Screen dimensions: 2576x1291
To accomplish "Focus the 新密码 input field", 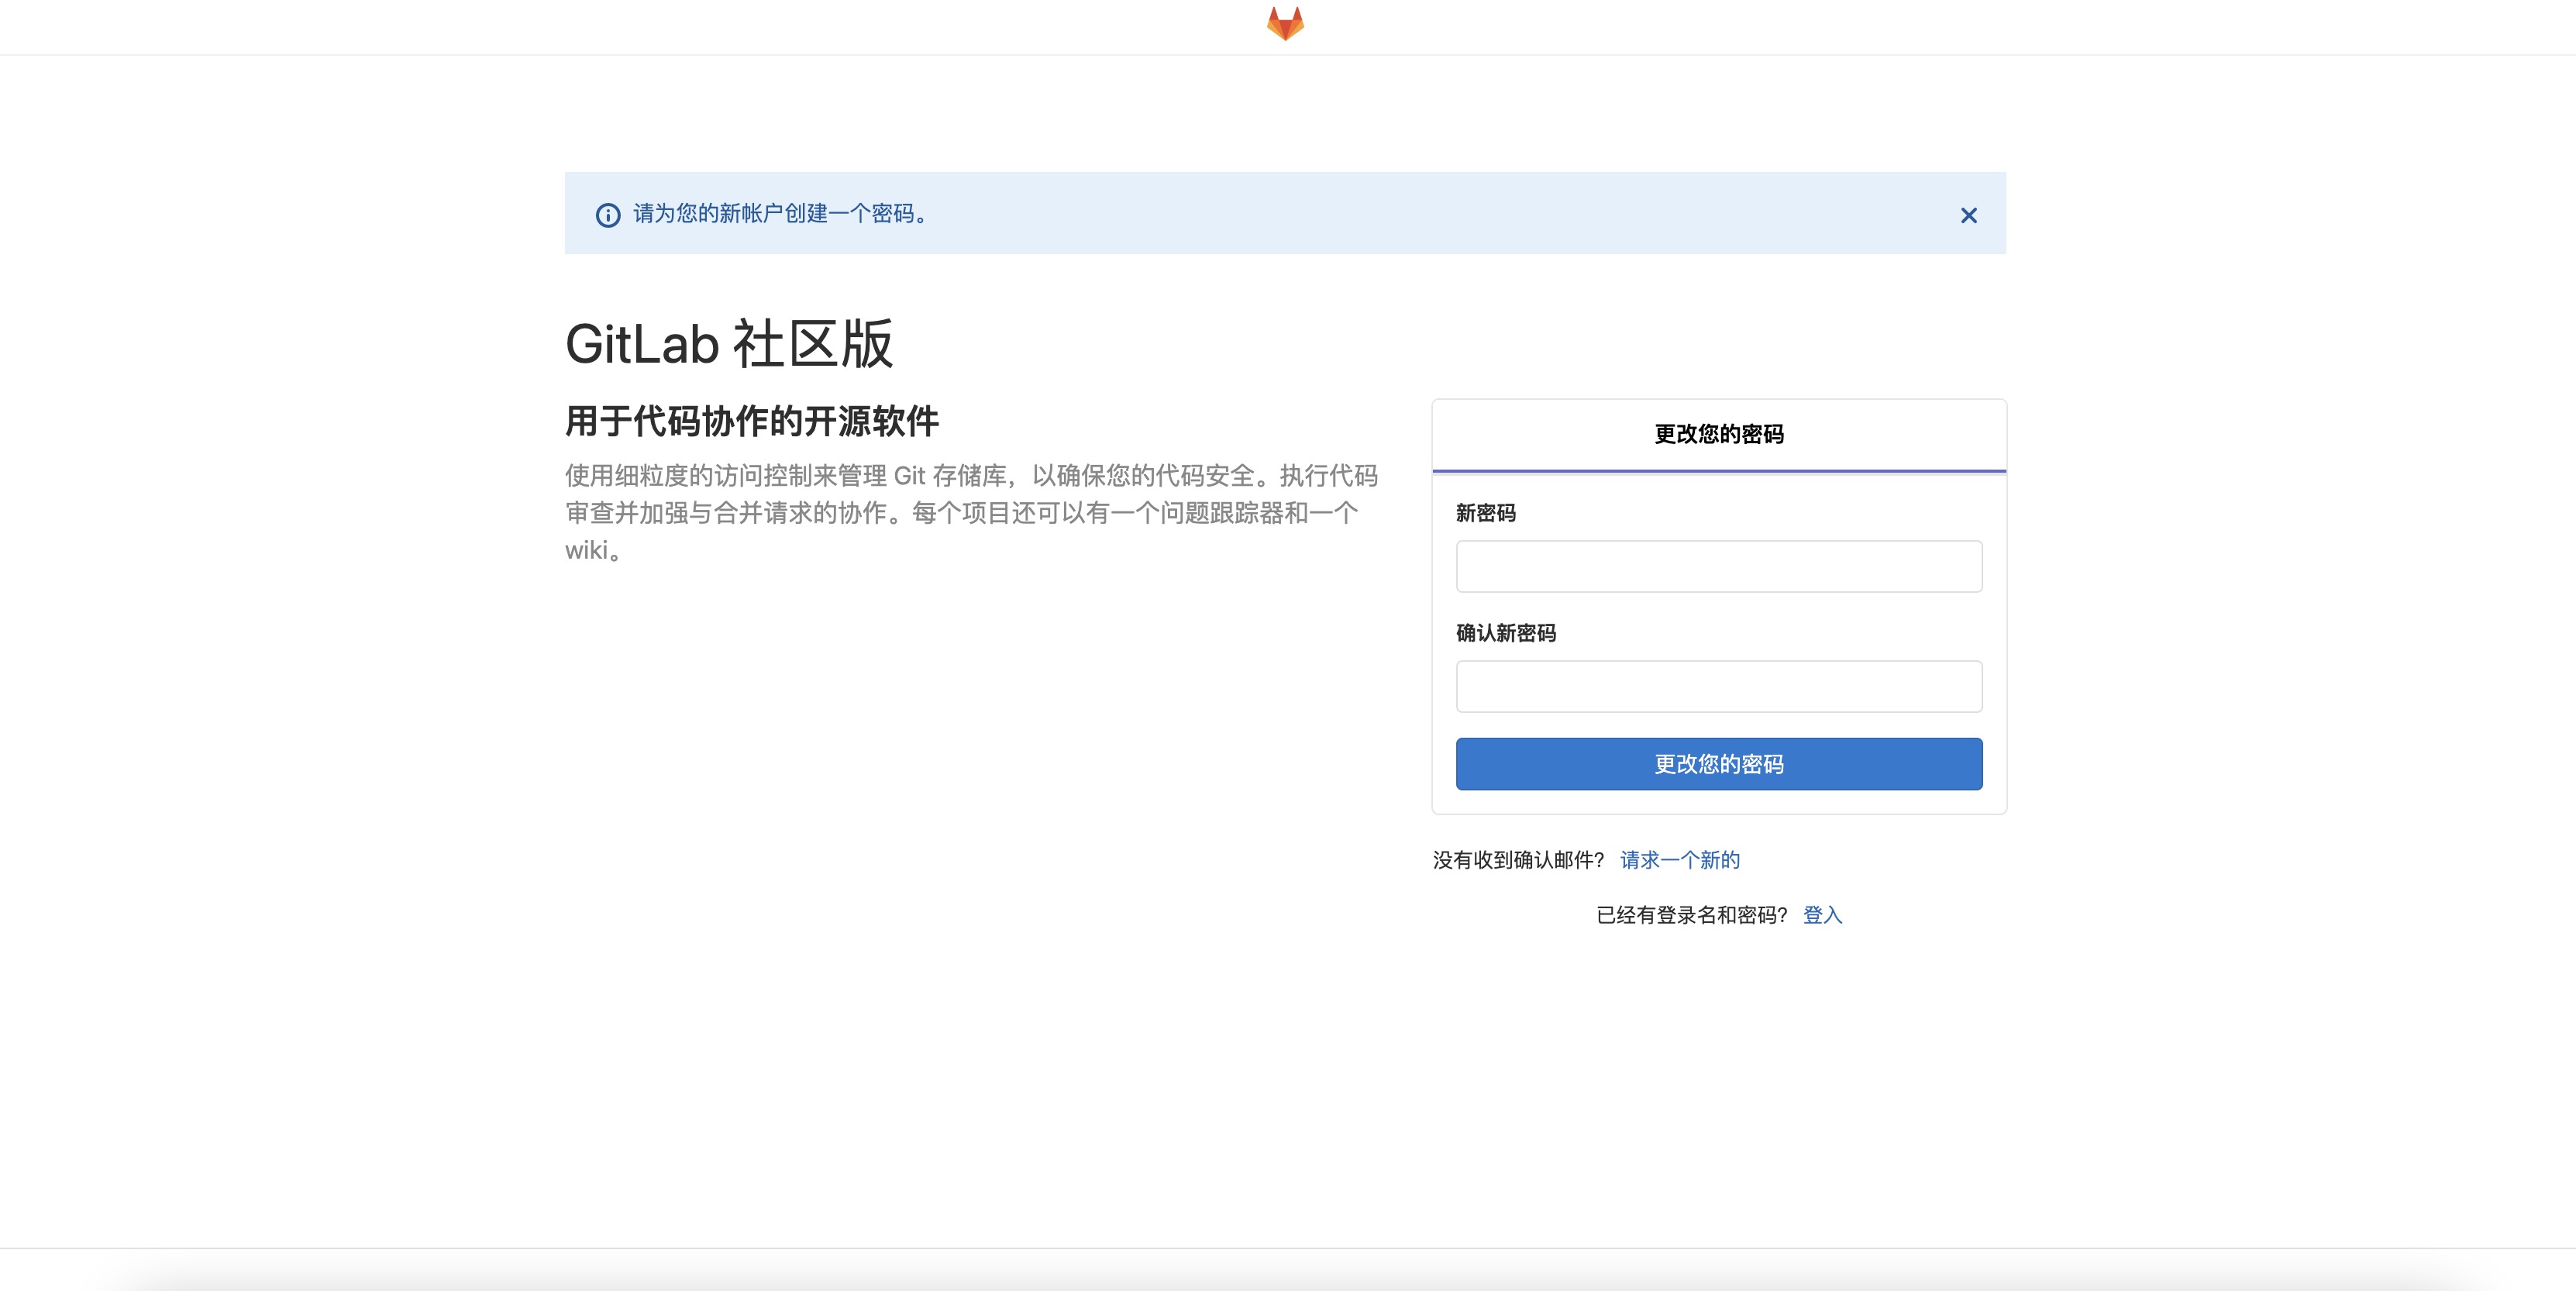I will (1718, 566).
